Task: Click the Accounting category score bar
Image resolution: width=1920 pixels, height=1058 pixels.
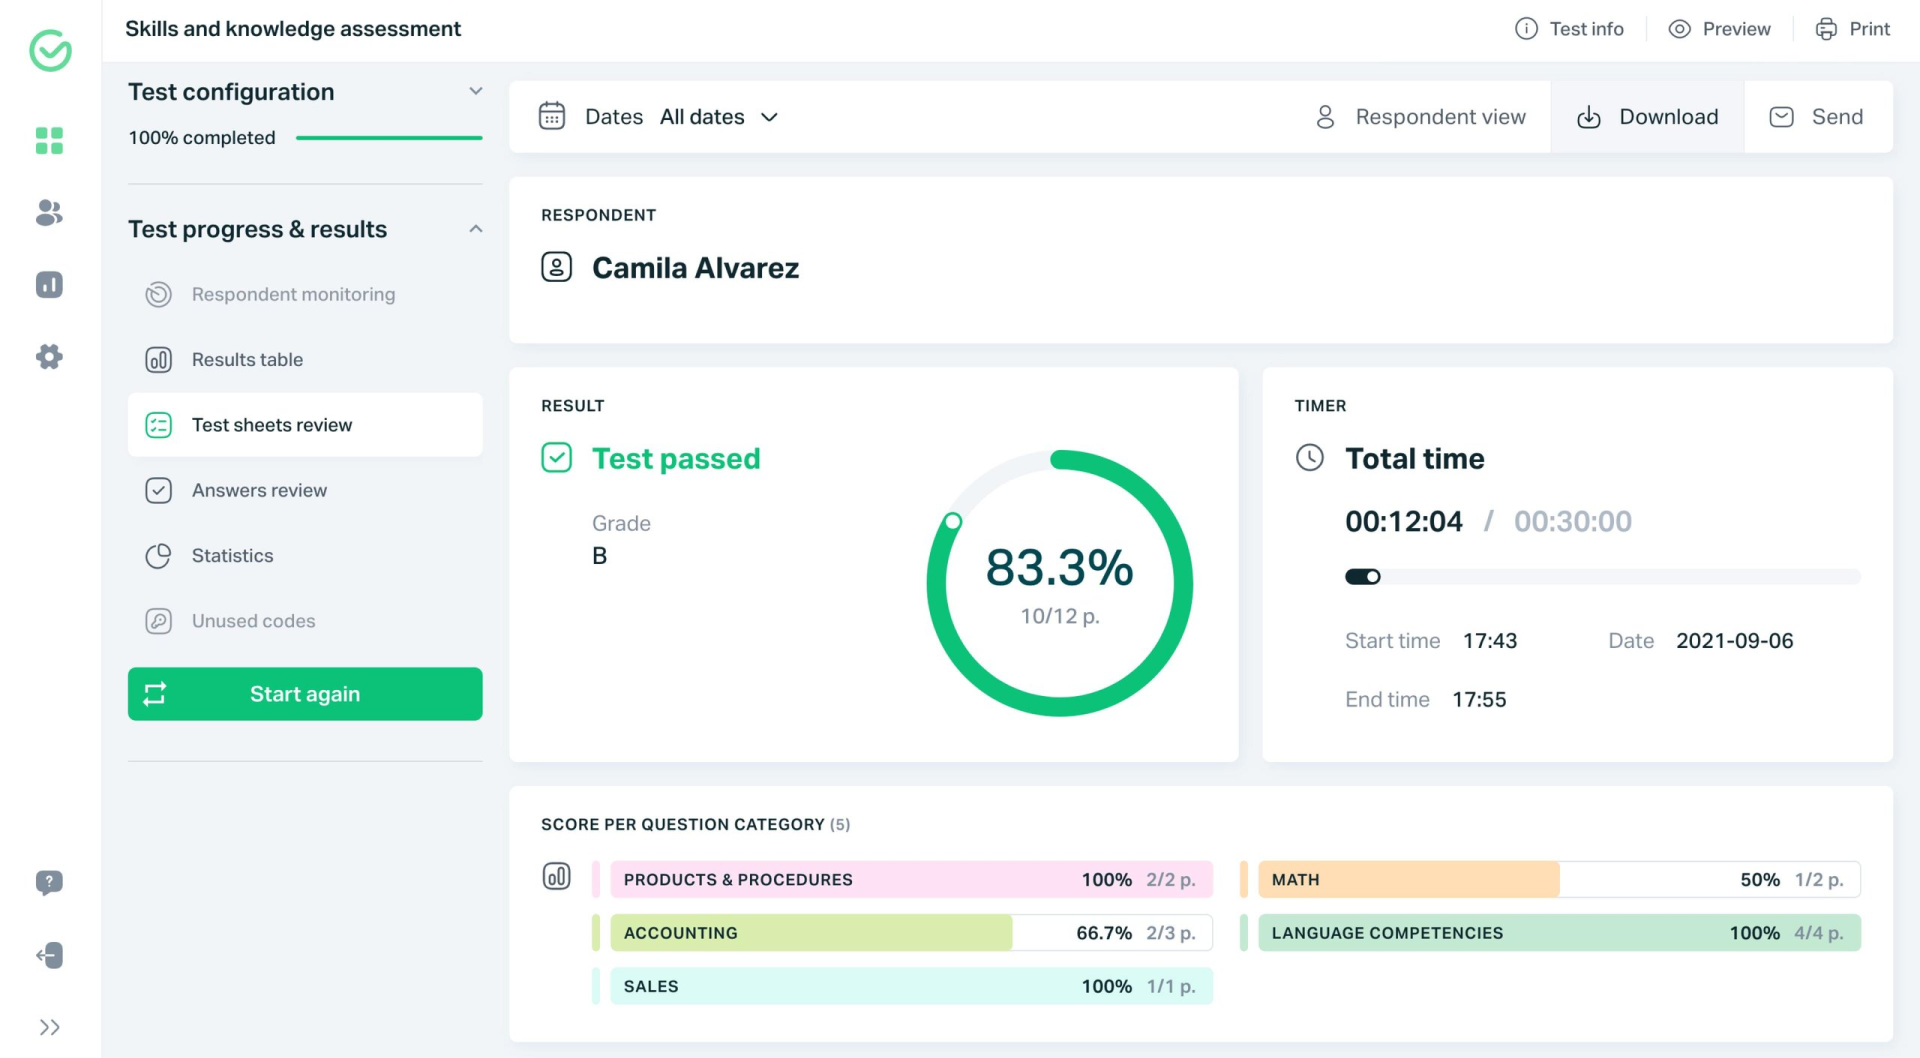Action: click(910, 933)
